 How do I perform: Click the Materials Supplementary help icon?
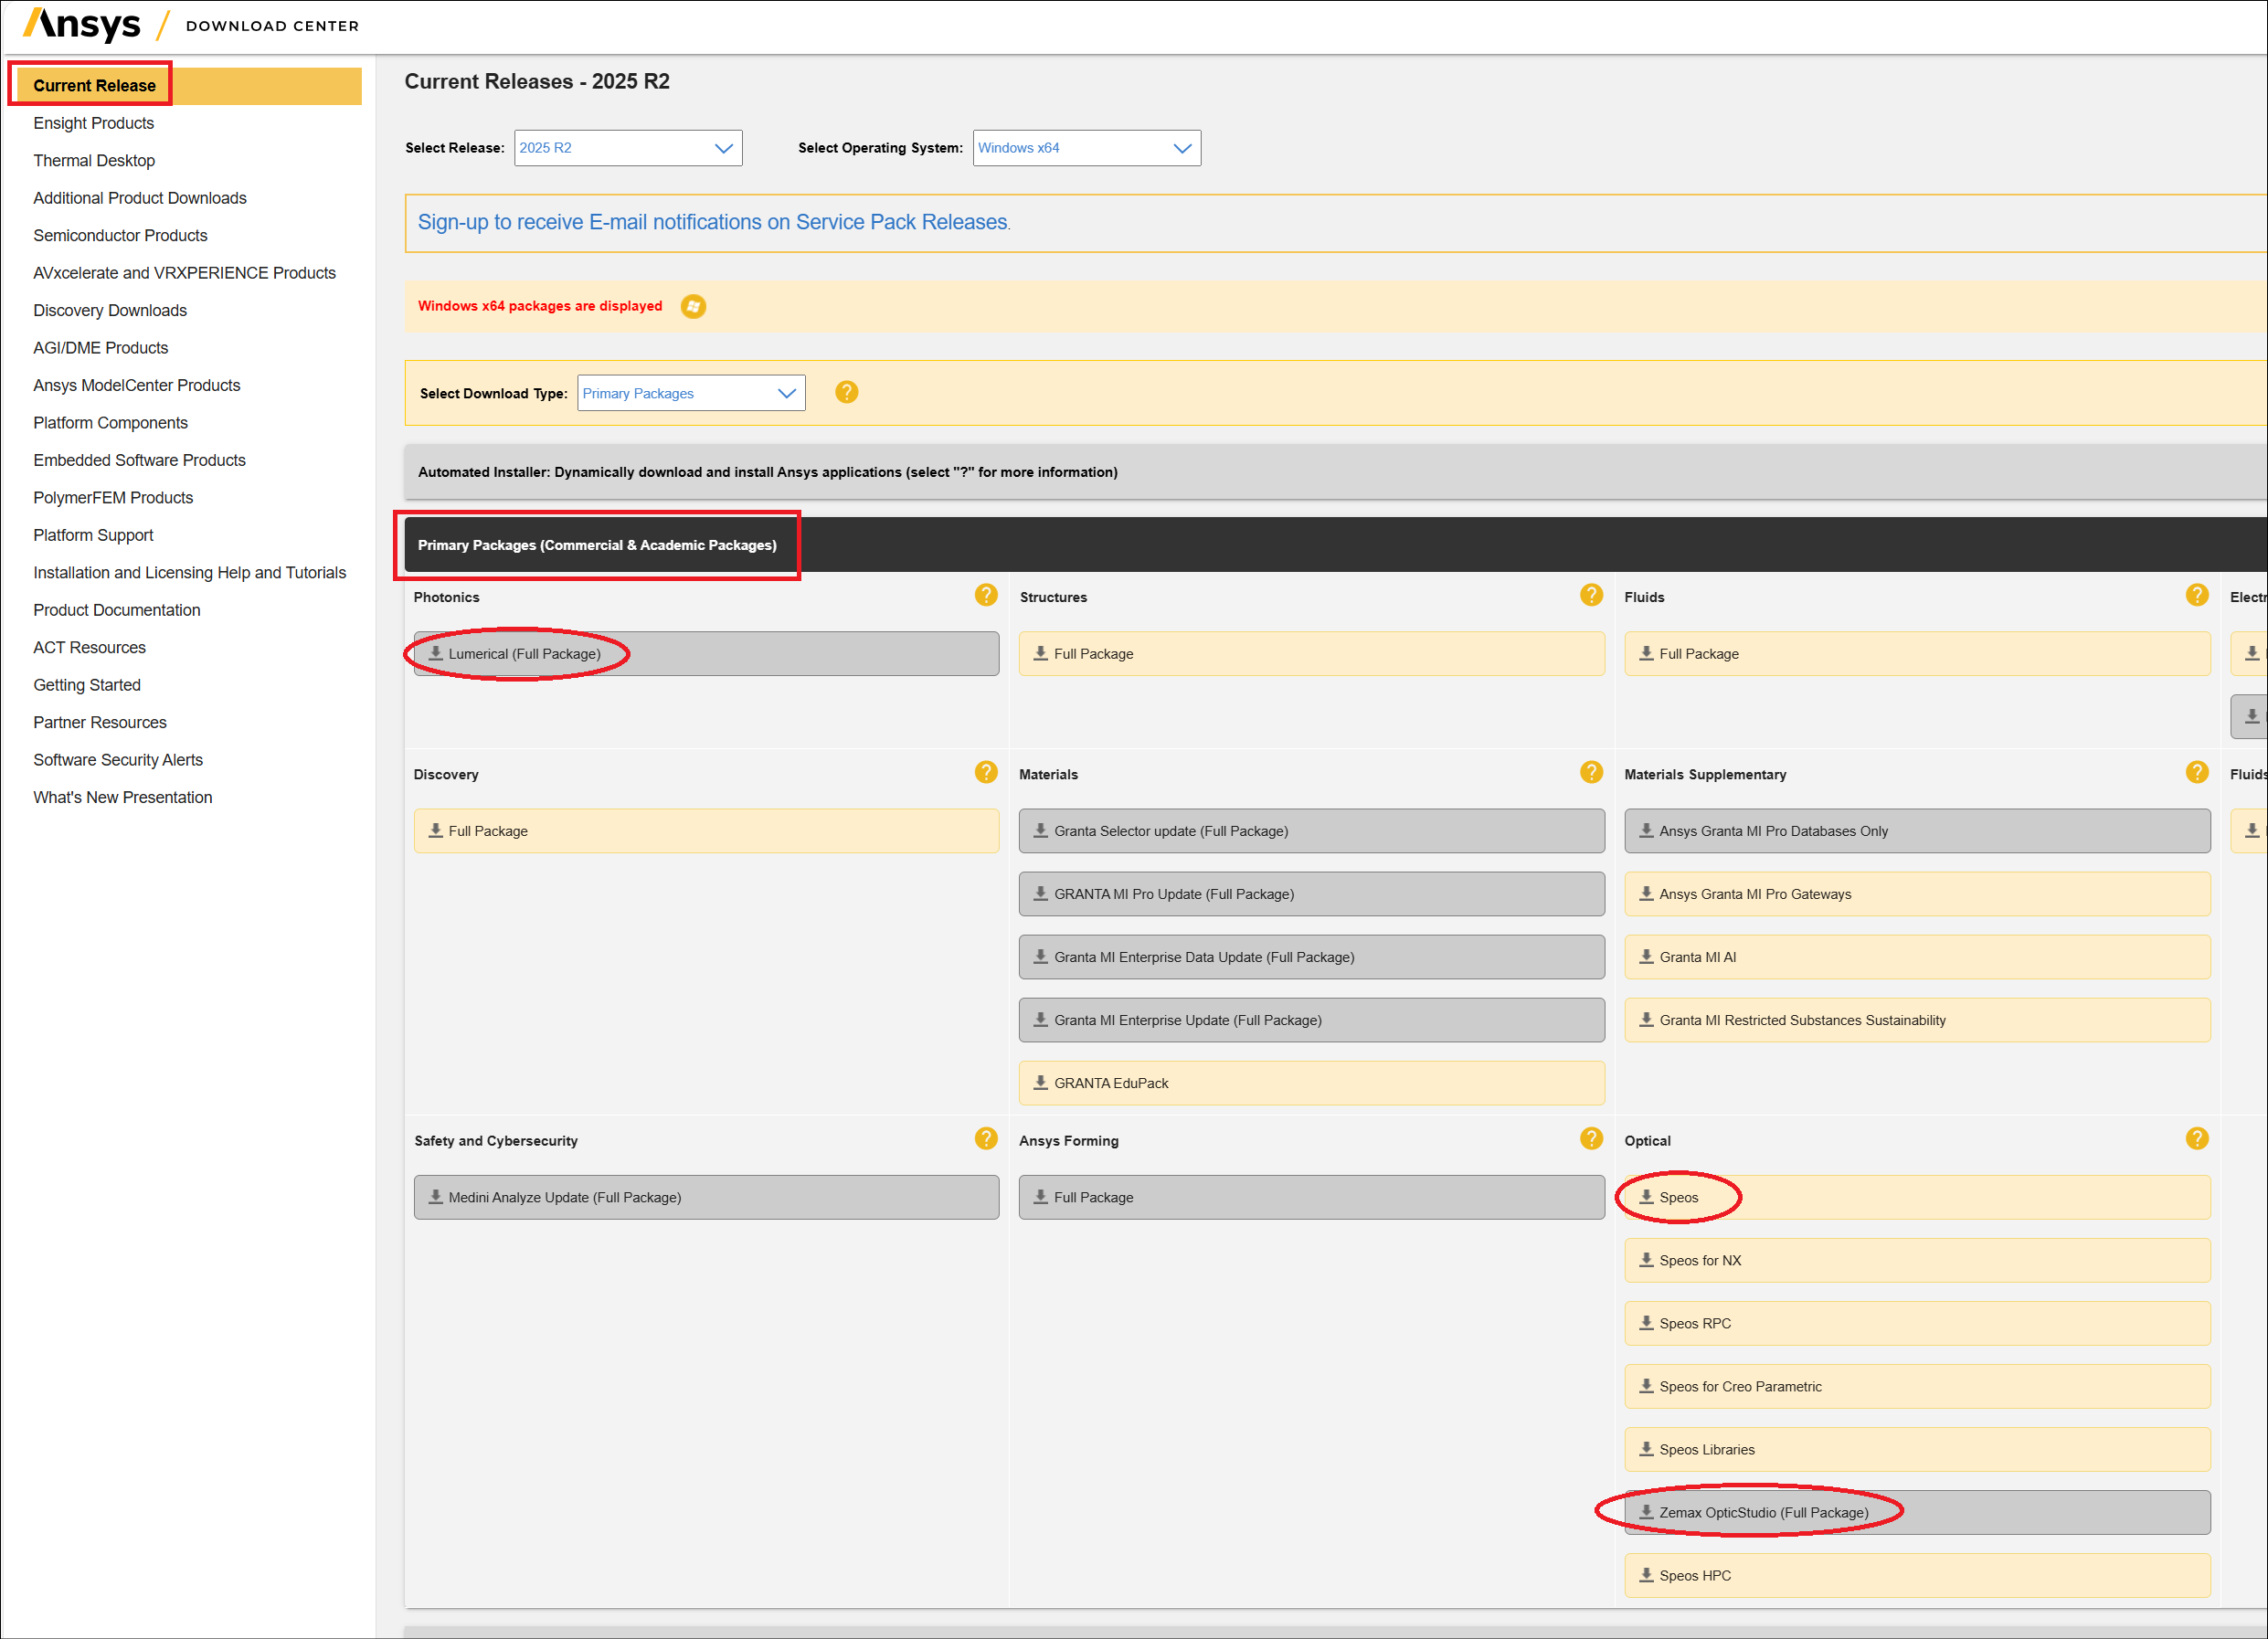[2196, 773]
